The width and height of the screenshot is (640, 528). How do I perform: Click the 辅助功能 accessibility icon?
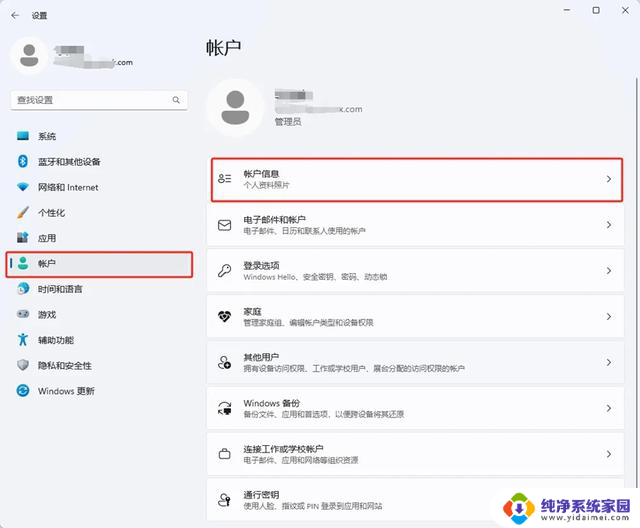click(23, 339)
